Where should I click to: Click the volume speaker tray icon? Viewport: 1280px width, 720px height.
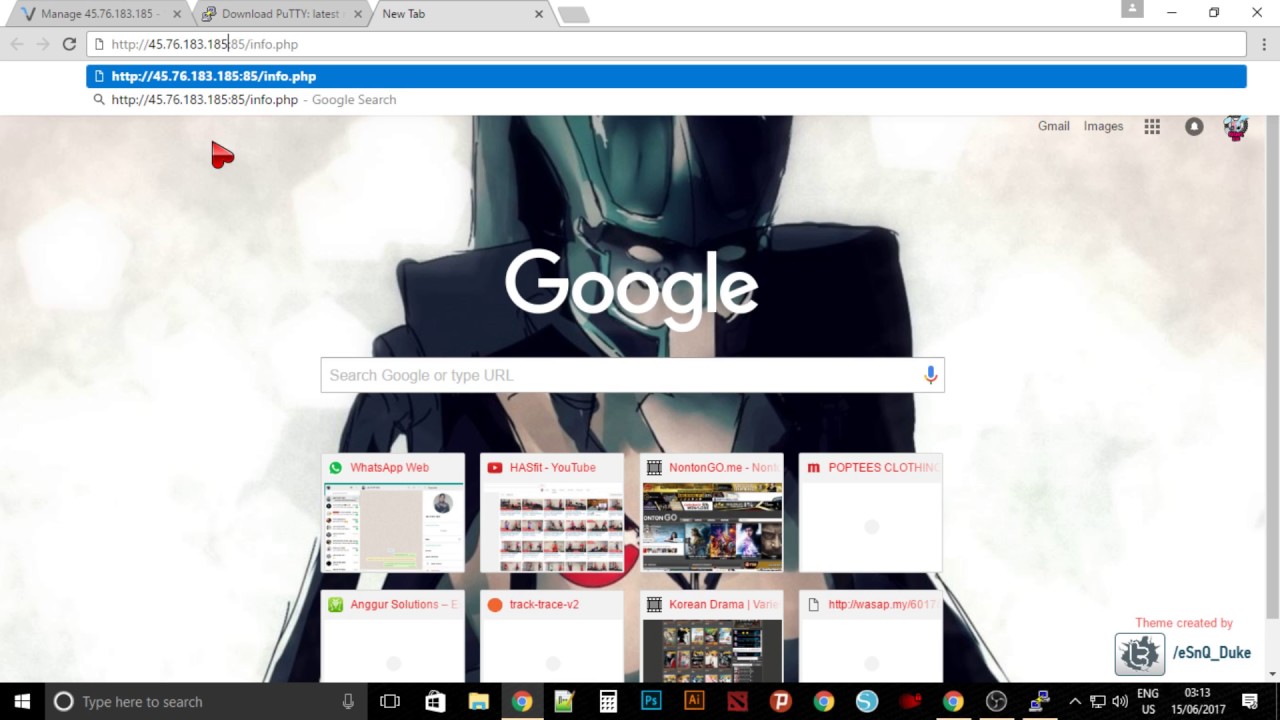click(x=1120, y=701)
